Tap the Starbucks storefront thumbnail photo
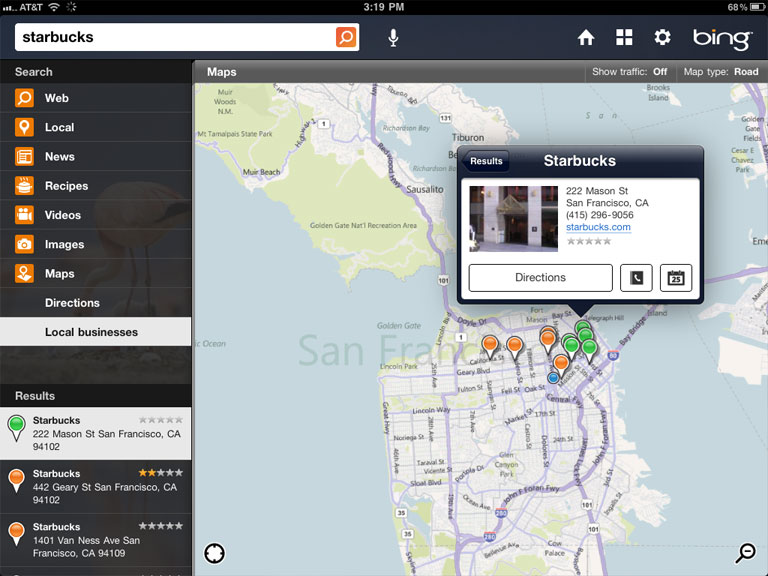The height and width of the screenshot is (576, 768). click(x=513, y=218)
